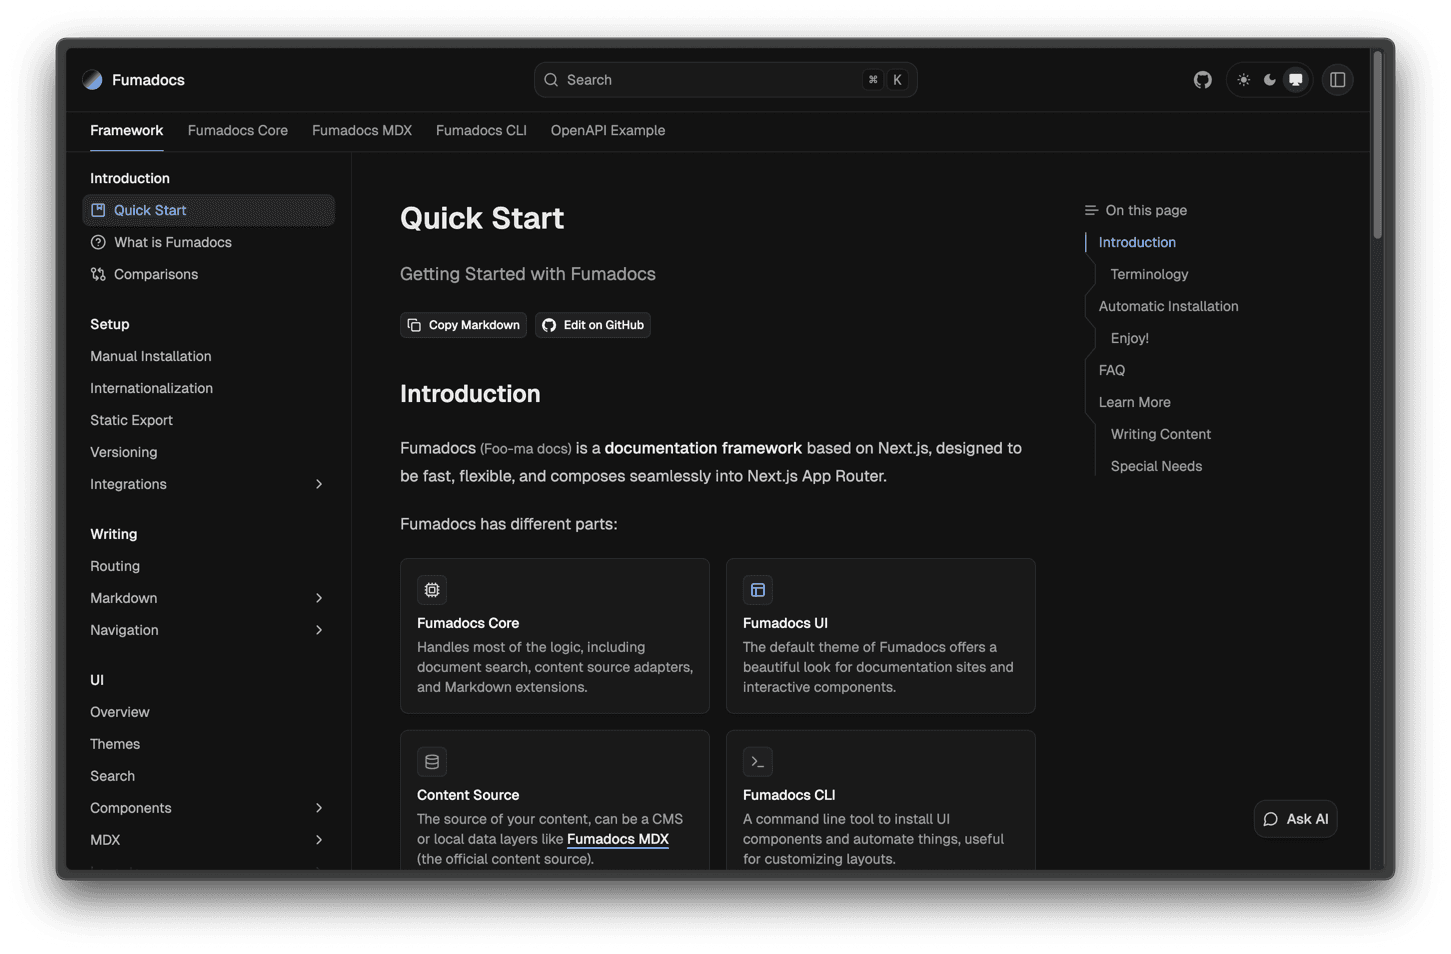Collapse sidebar using the panel icon
The height and width of the screenshot is (954, 1451).
(1337, 80)
